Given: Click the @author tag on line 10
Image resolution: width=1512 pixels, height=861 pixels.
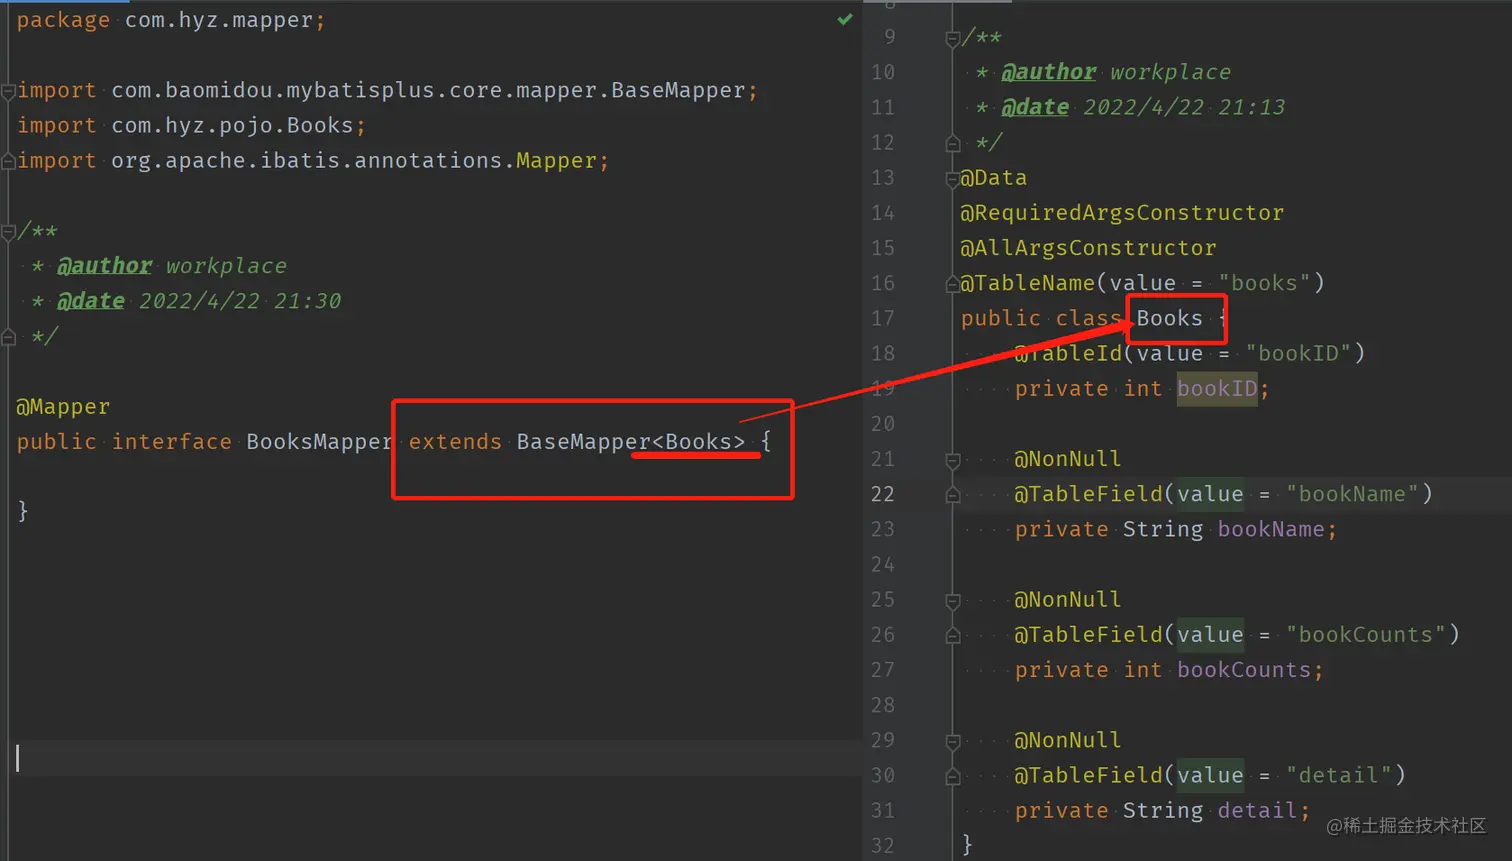Looking at the screenshot, I should pos(1049,72).
